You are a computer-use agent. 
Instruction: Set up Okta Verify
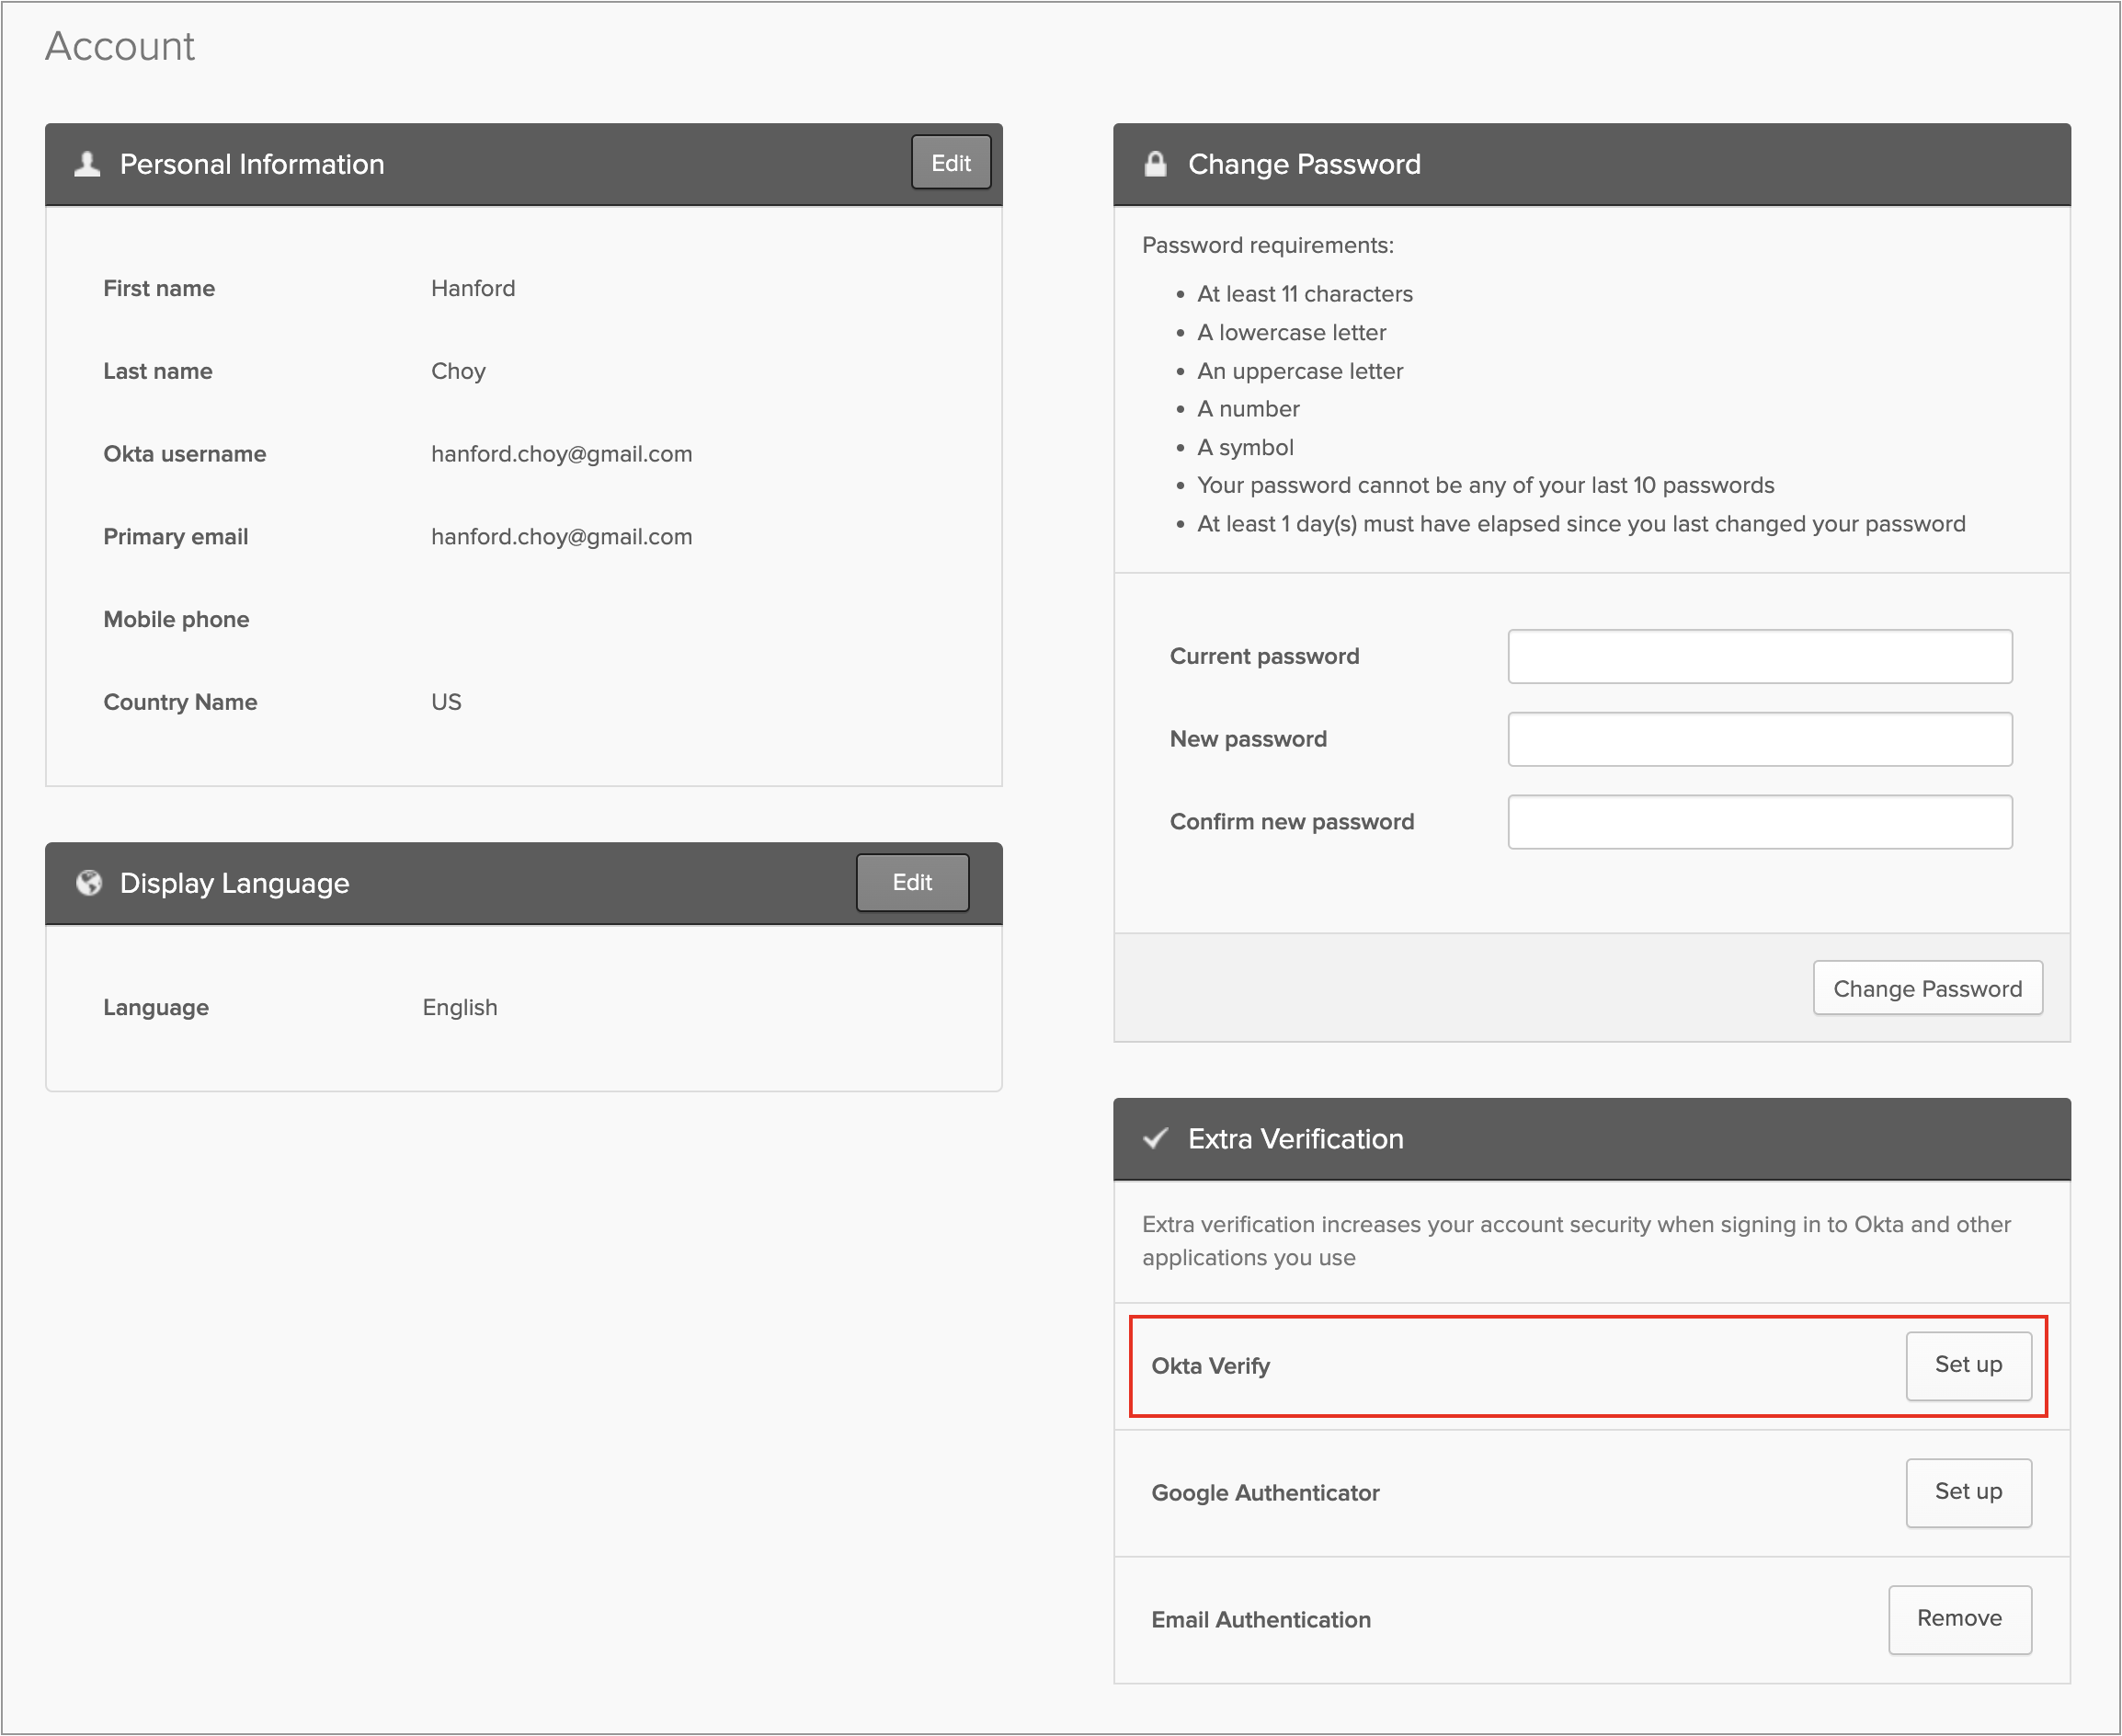point(1967,1365)
